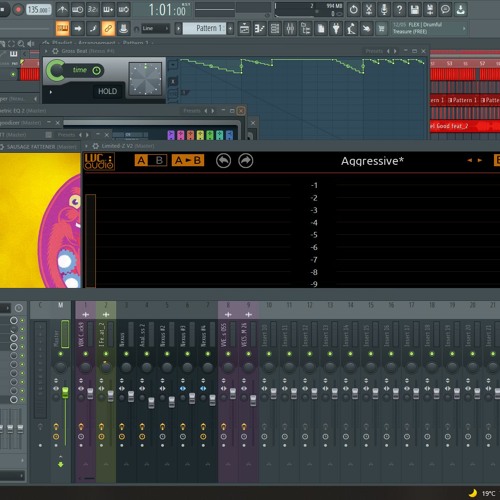
Task: Open Gross Beat plugin options menu arrow
Action: coord(46,51)
